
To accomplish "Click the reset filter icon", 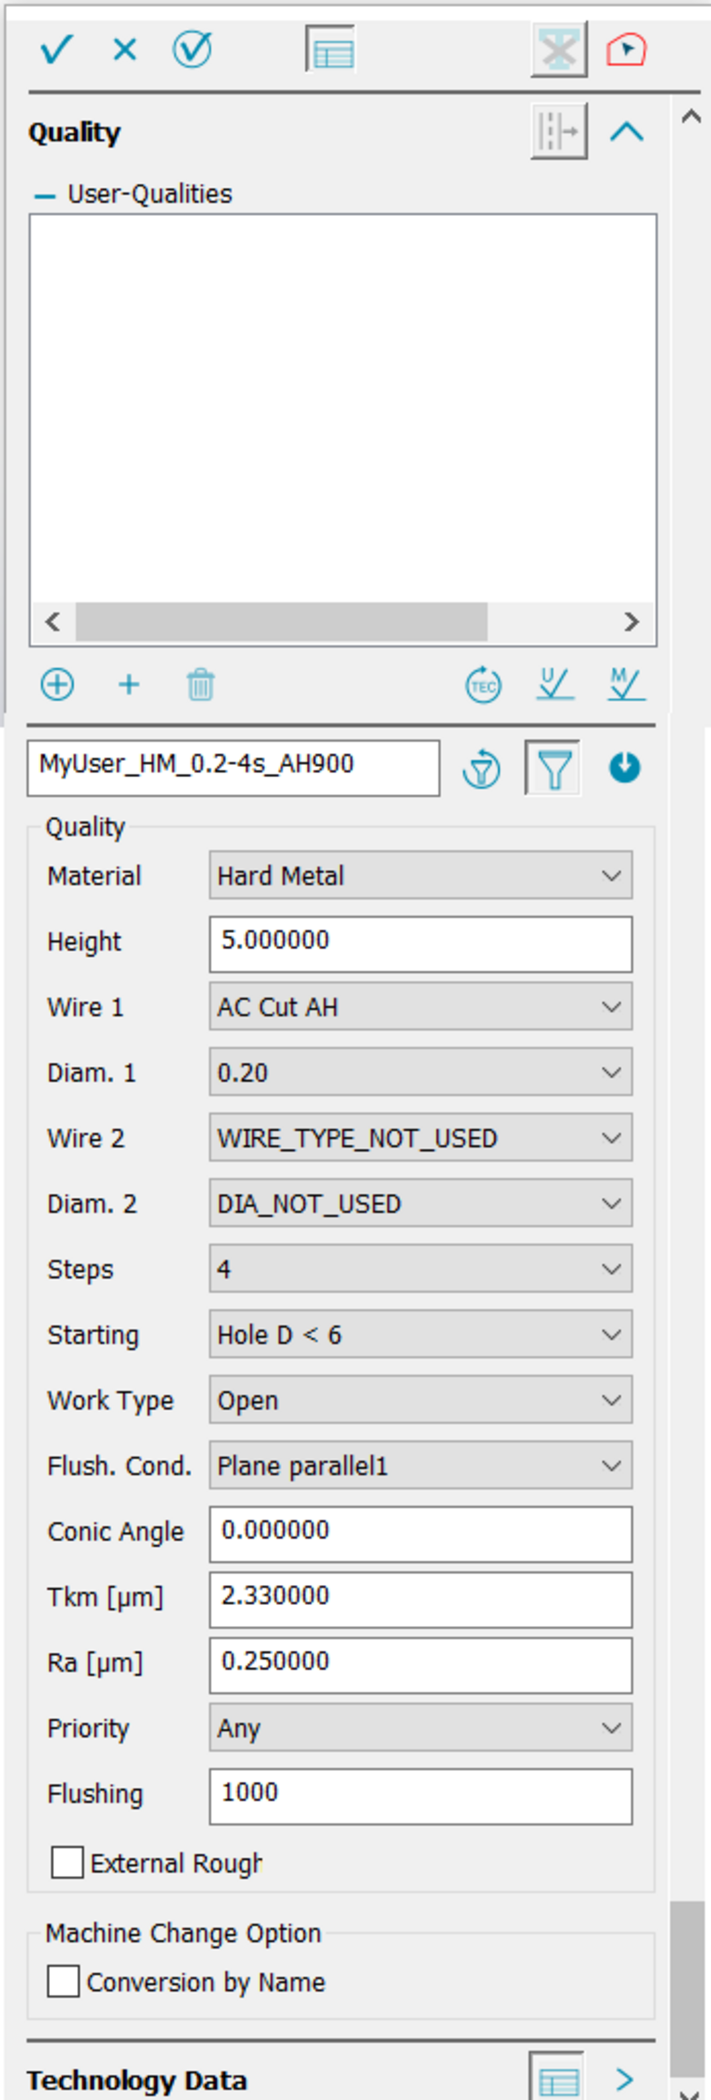I will [x=482, y=769].
